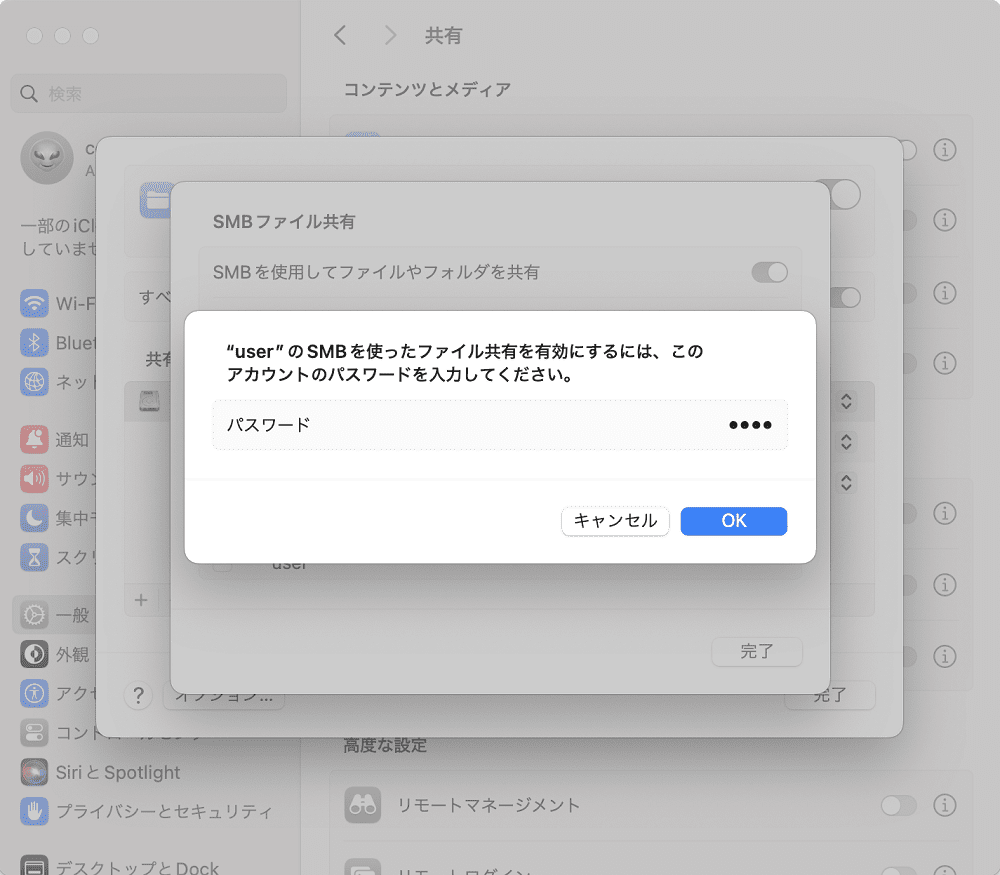The height and width of the screenshot is (875, 1000).
Task: Open the sound speaker icon in sidebar
Action: coord(34,478)
